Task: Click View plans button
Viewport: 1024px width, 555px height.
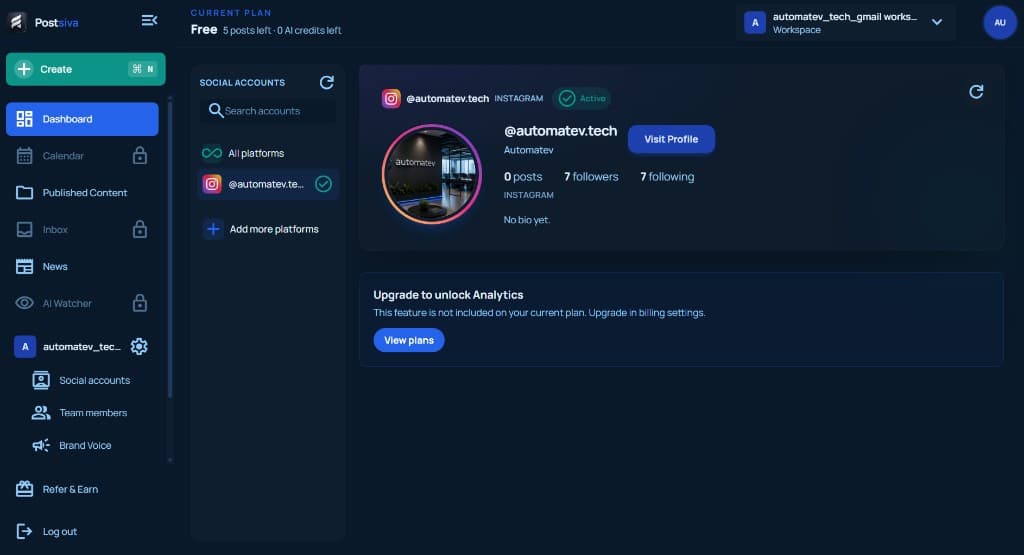Action: [409, 340]
